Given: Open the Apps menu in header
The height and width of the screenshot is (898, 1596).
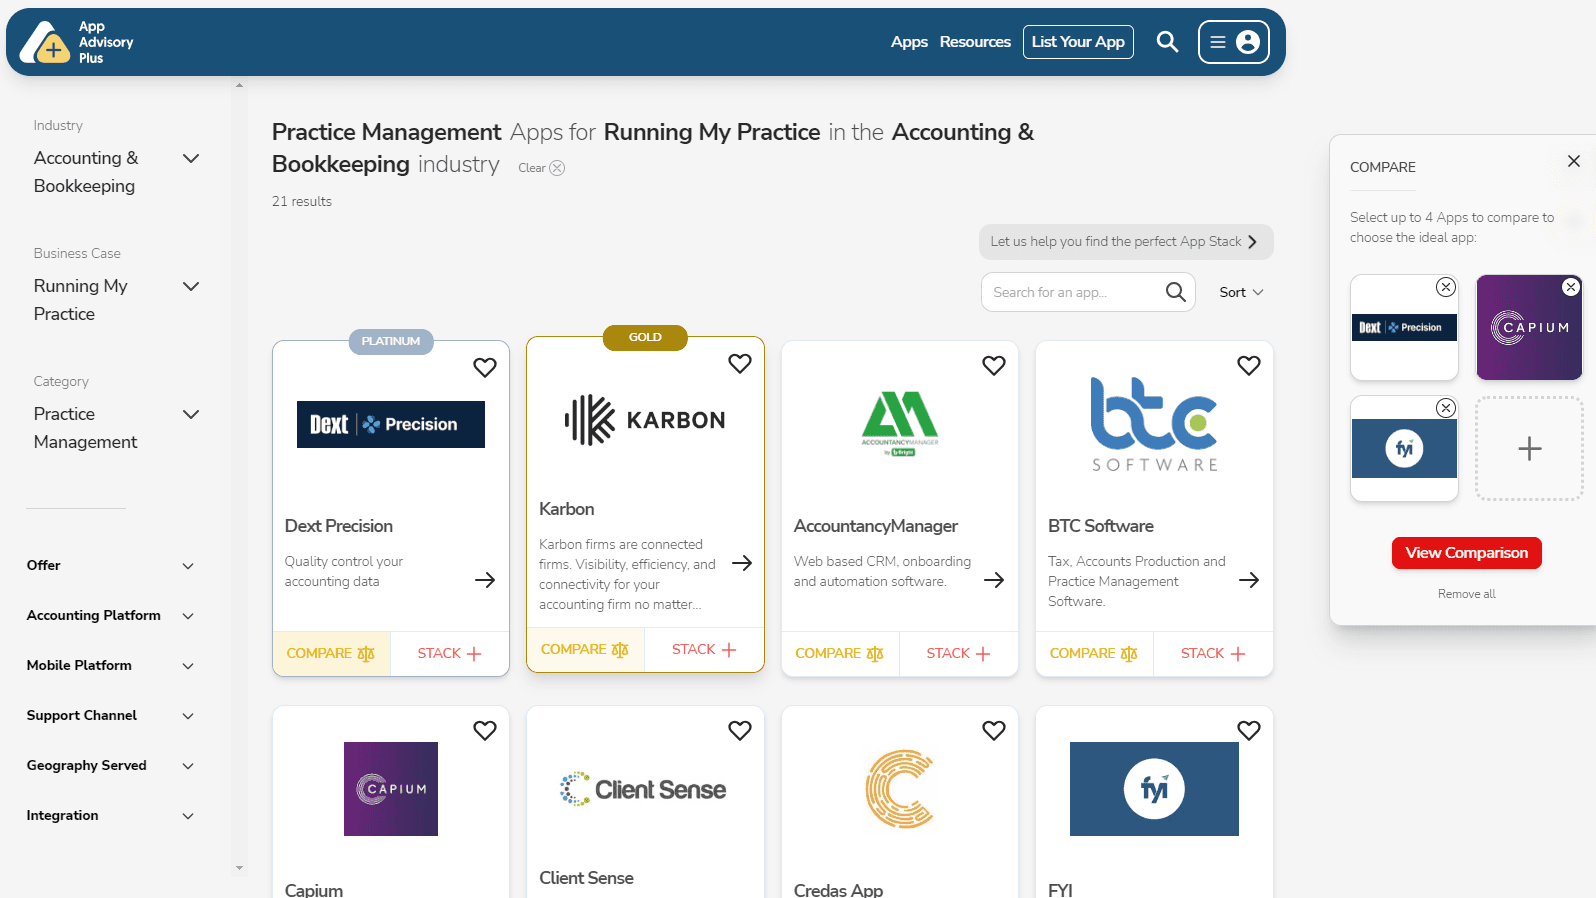Looking at the screenshot, I should [909, 42].
